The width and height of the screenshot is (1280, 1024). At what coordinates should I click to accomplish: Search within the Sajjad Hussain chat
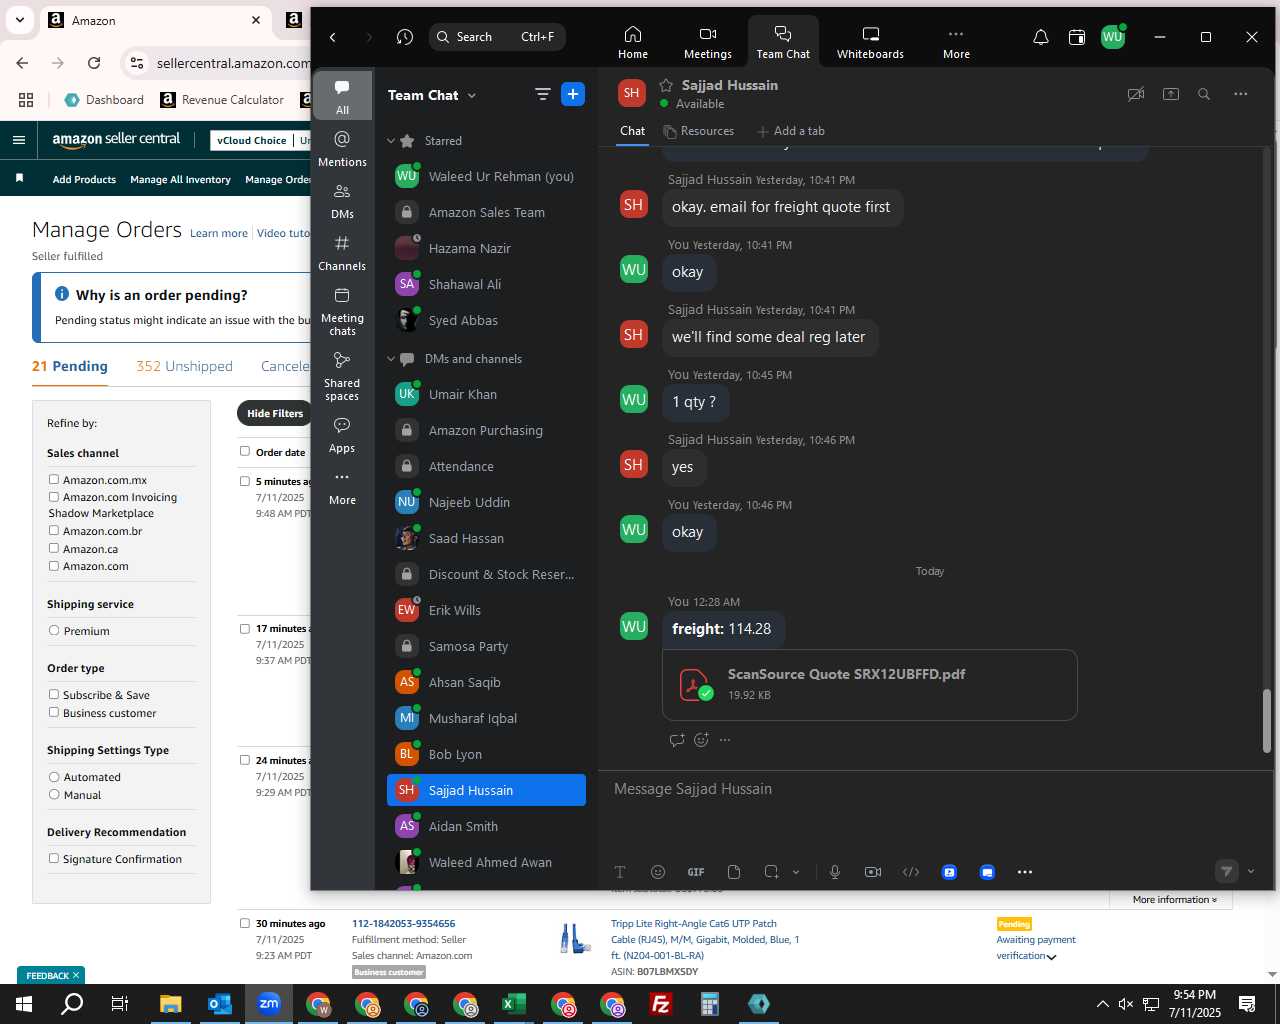(1204, 94)
